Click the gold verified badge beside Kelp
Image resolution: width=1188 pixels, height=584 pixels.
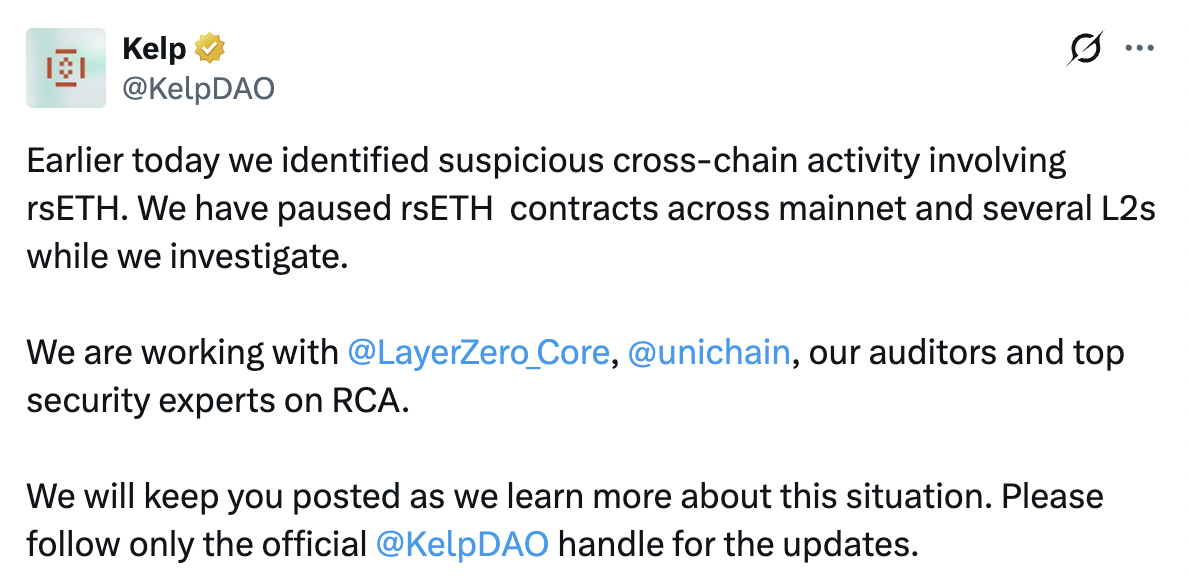[209, 48]
